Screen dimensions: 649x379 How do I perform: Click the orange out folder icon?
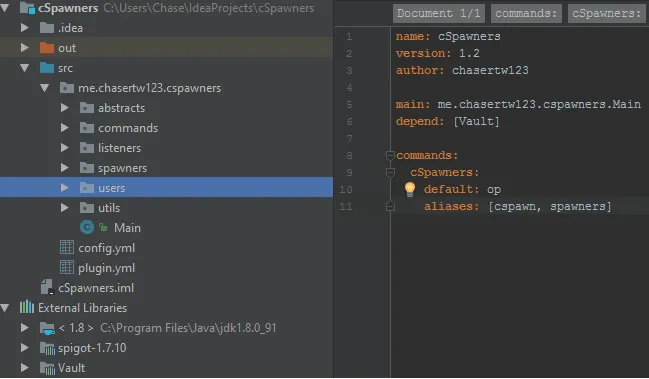coord(47,48)
